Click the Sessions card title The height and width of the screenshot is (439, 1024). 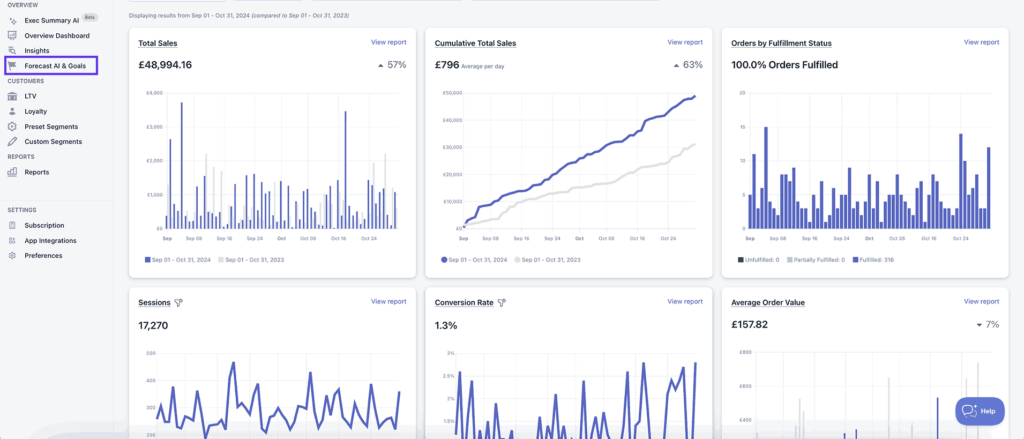[154, 302]
